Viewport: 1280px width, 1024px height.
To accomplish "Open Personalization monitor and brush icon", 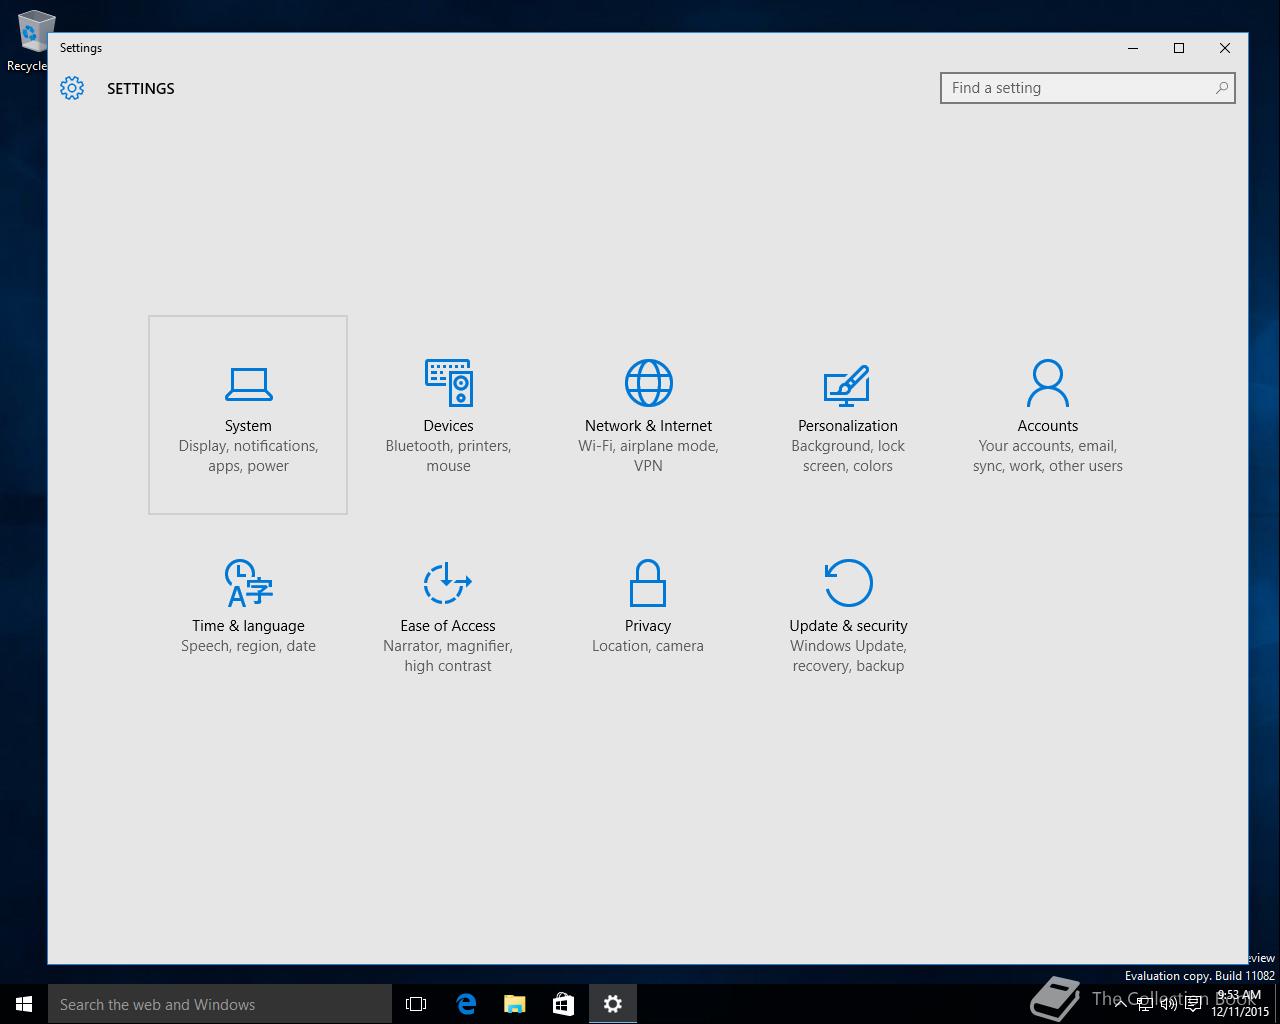I will 847,385.
